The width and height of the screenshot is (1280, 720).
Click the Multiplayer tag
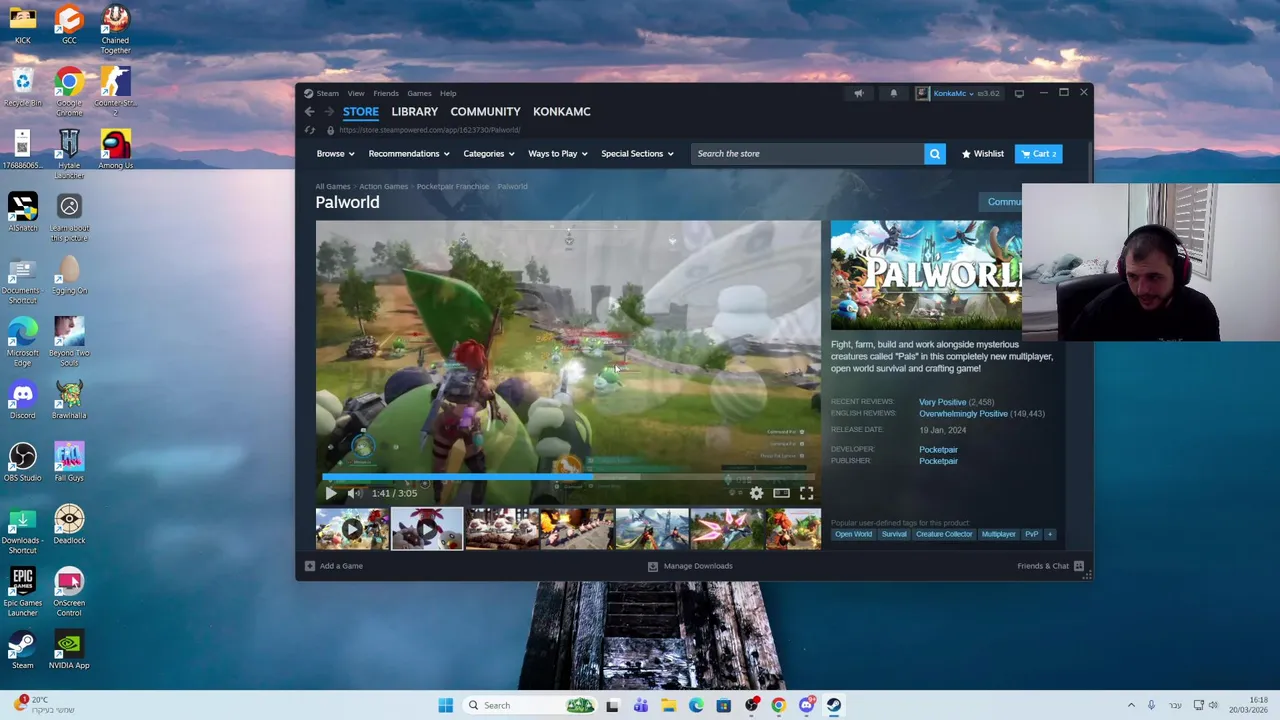coord(998,534)
